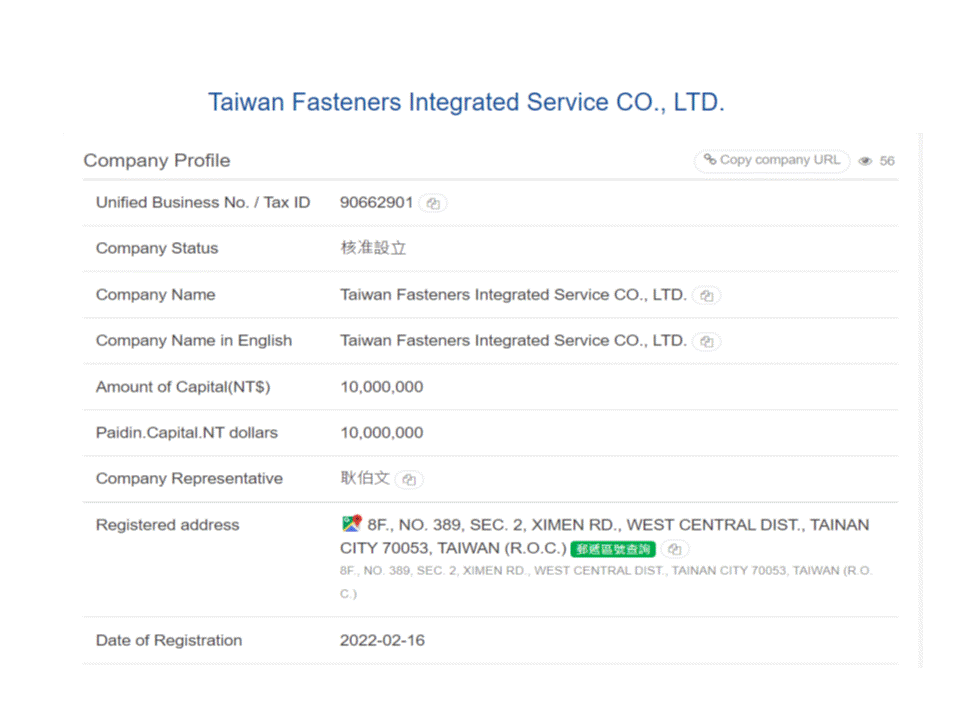
Task: Select the Company Profile heading
Action: 157,160
